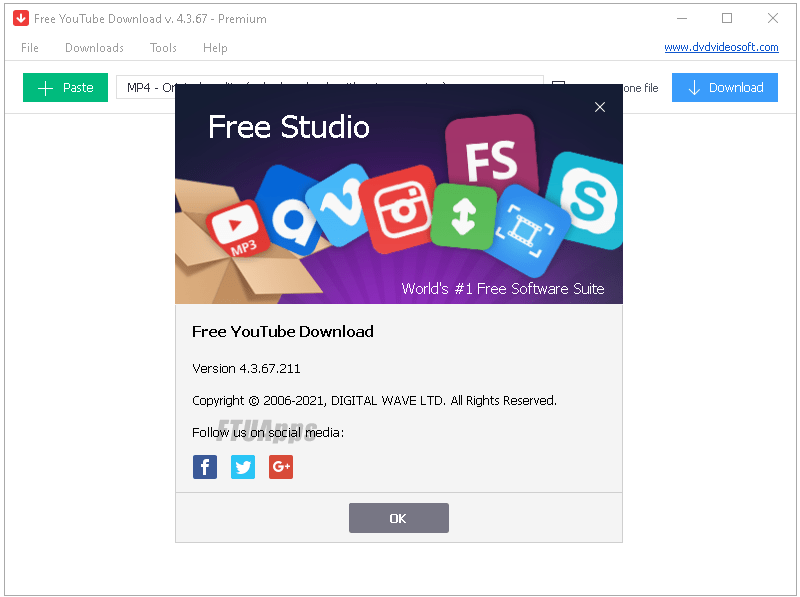
Task: Click the Free YouTube Download logo in title bar
Action: (x=20, y=17)
